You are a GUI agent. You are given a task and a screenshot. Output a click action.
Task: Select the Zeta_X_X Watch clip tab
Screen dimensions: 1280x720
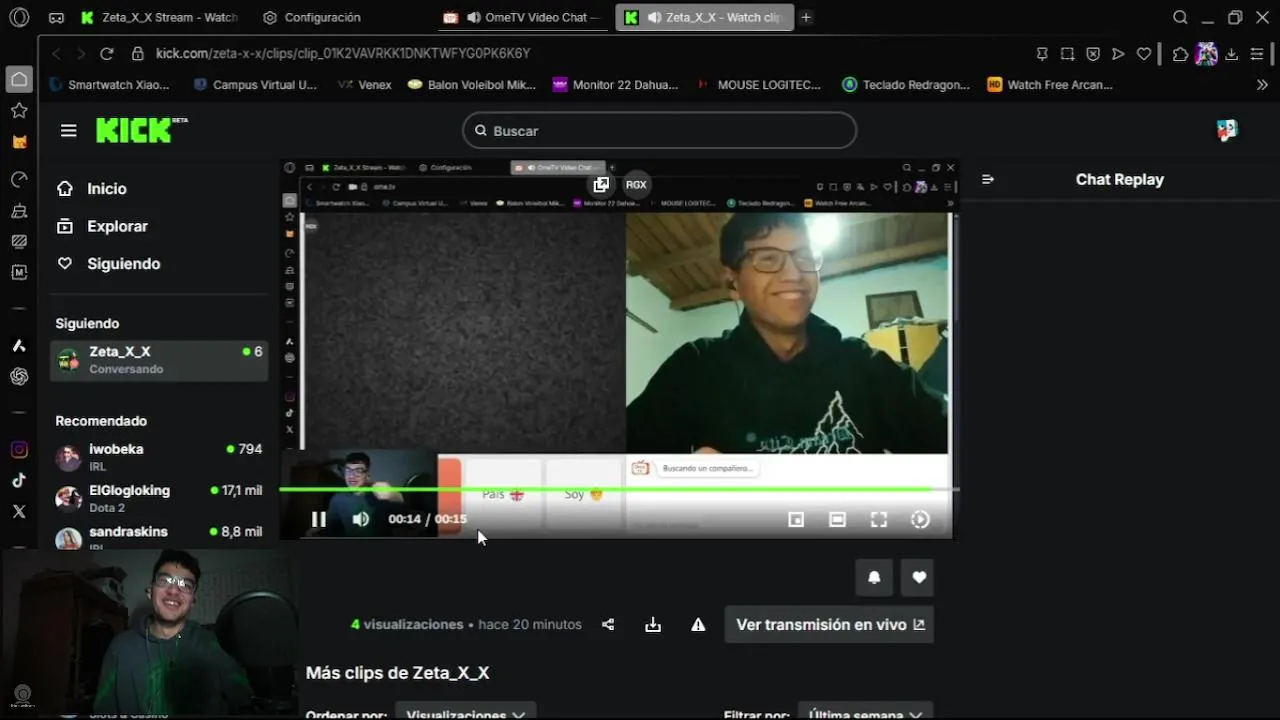[705, 18]
